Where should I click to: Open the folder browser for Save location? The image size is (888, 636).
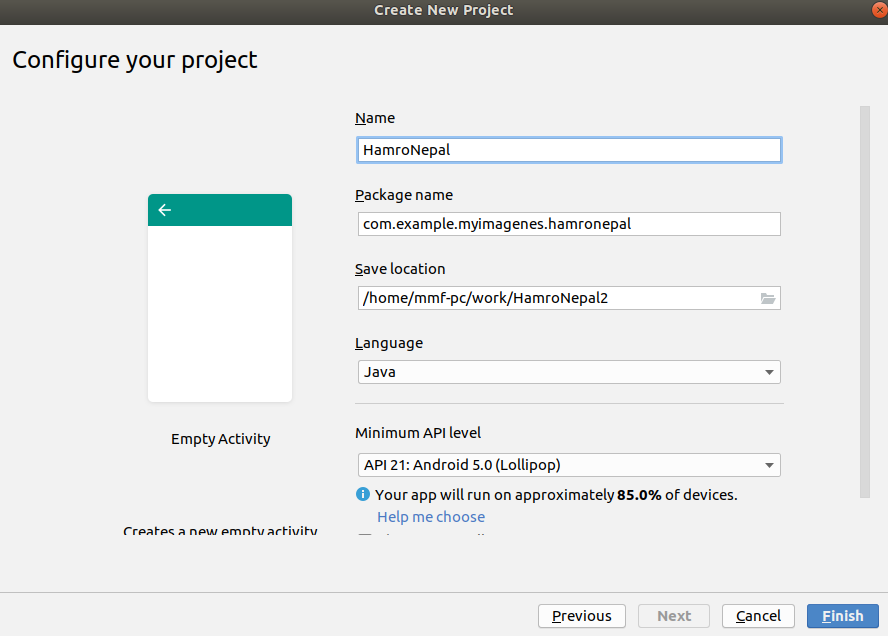click(768, 297)
